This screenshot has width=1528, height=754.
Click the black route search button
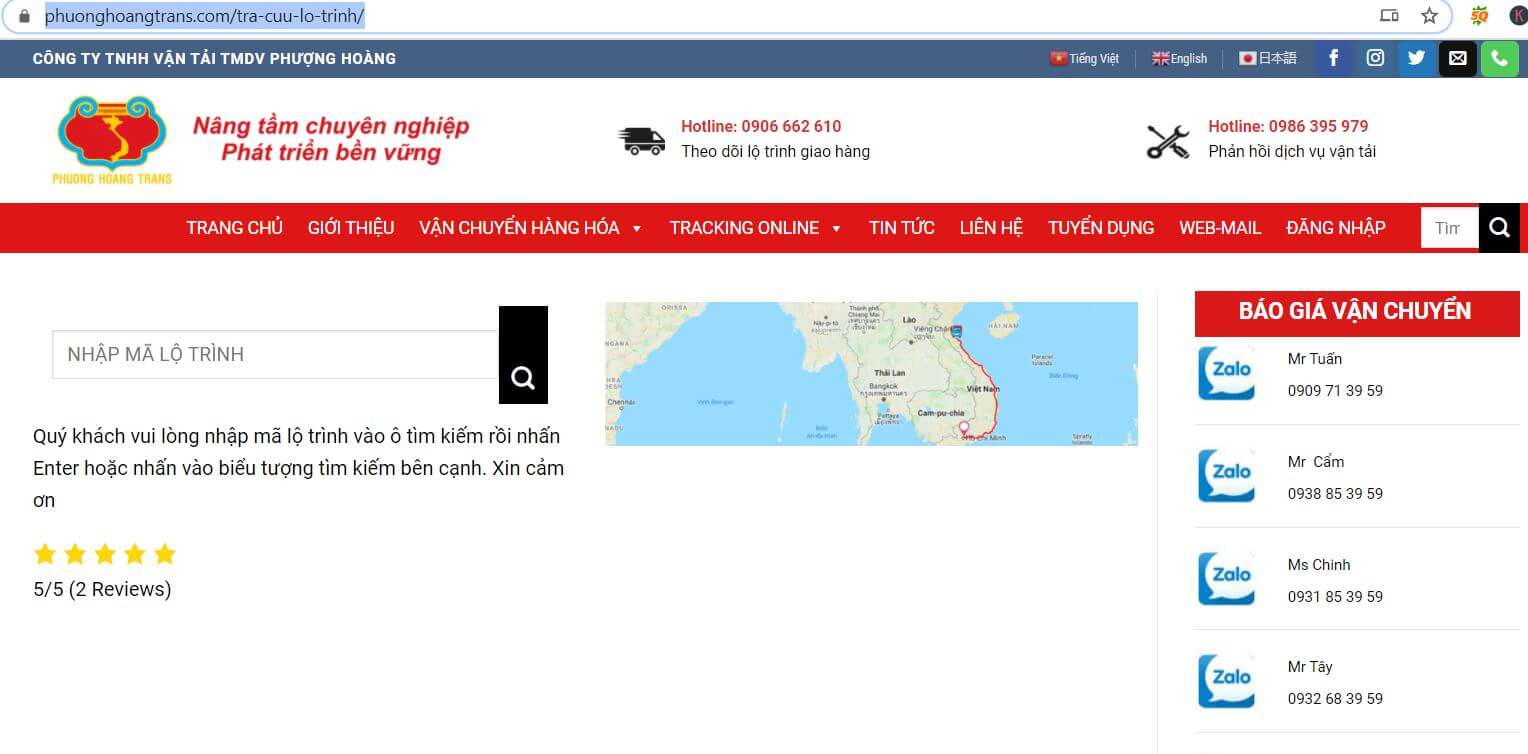[523, 355]
